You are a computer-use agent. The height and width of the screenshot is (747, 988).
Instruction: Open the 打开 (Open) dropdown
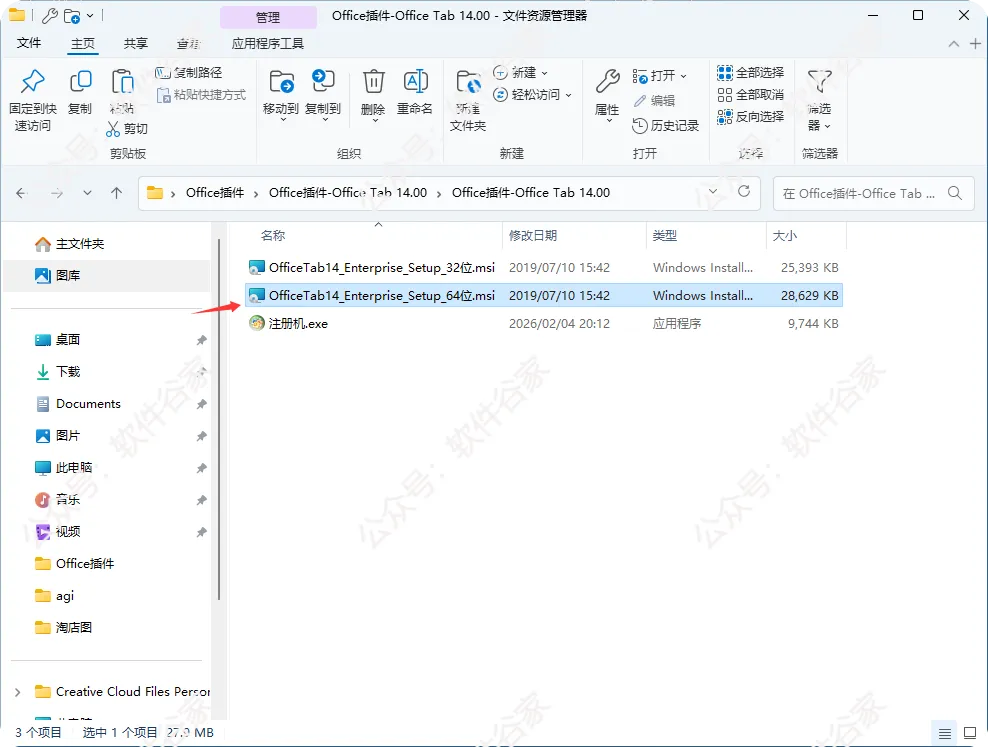[x=660, y=76]
